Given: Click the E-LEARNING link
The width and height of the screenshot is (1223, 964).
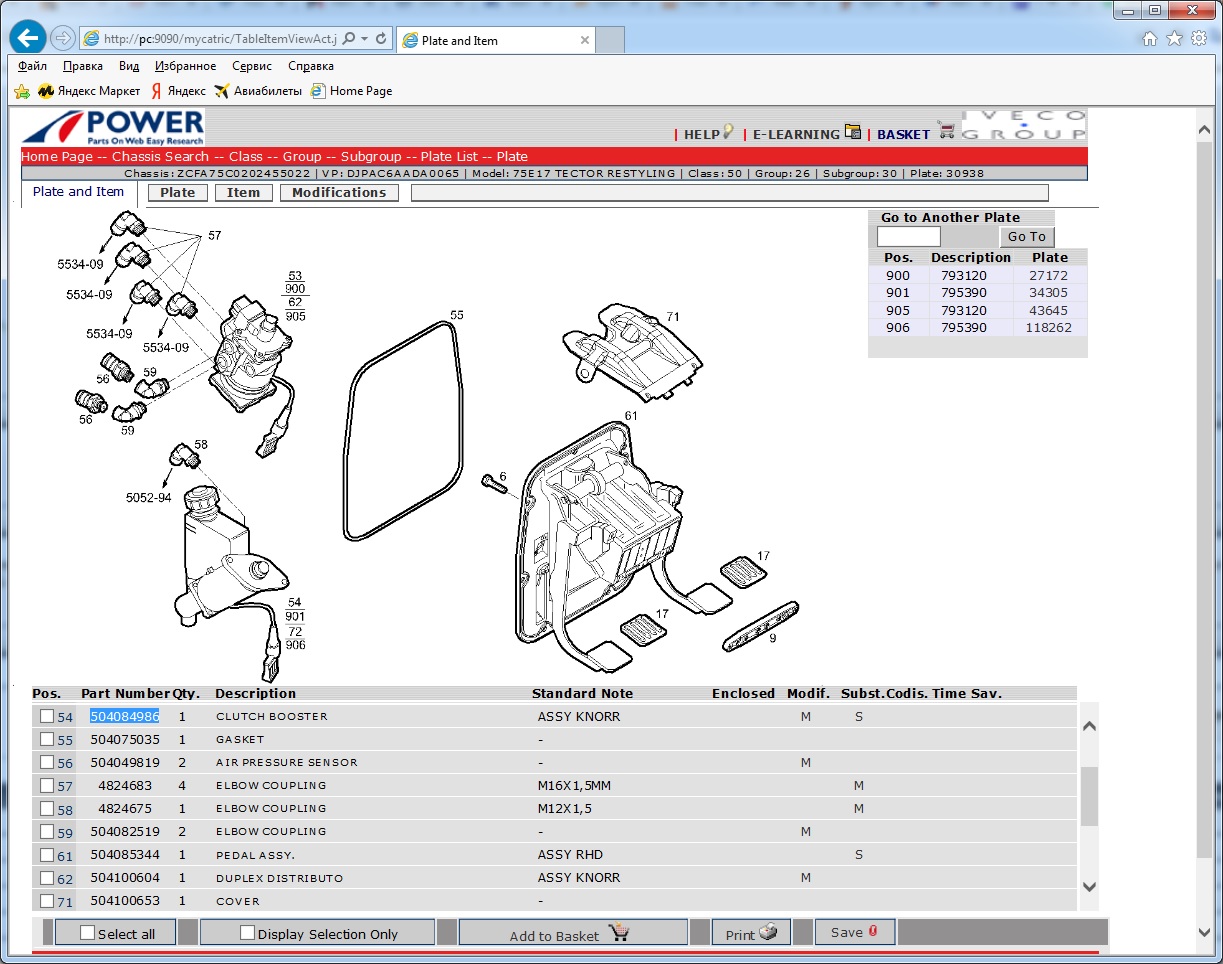Looking at the screenshot, I should click(796, 134).
